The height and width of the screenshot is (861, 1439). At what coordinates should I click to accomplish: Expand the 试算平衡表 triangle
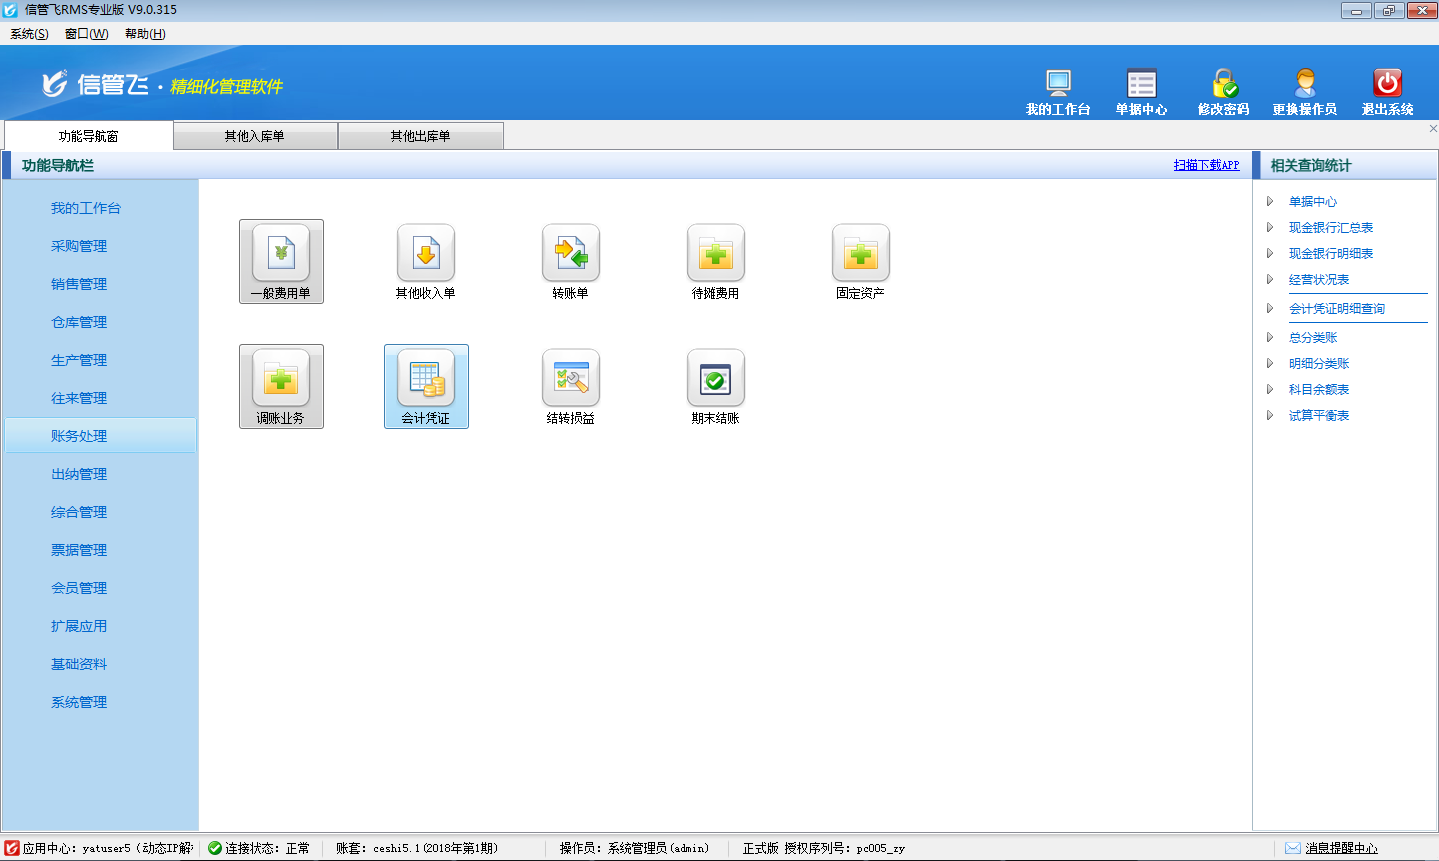click(x=1270, y=416)
